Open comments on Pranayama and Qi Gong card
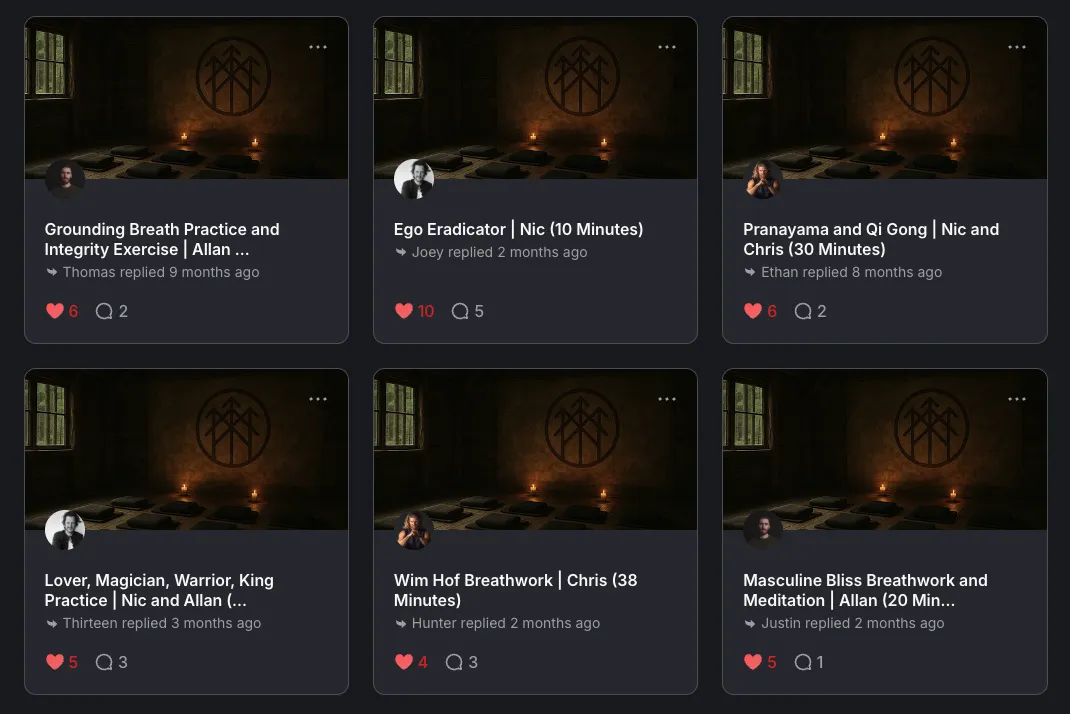This screenshot has width=1070, height=714. 803,311
